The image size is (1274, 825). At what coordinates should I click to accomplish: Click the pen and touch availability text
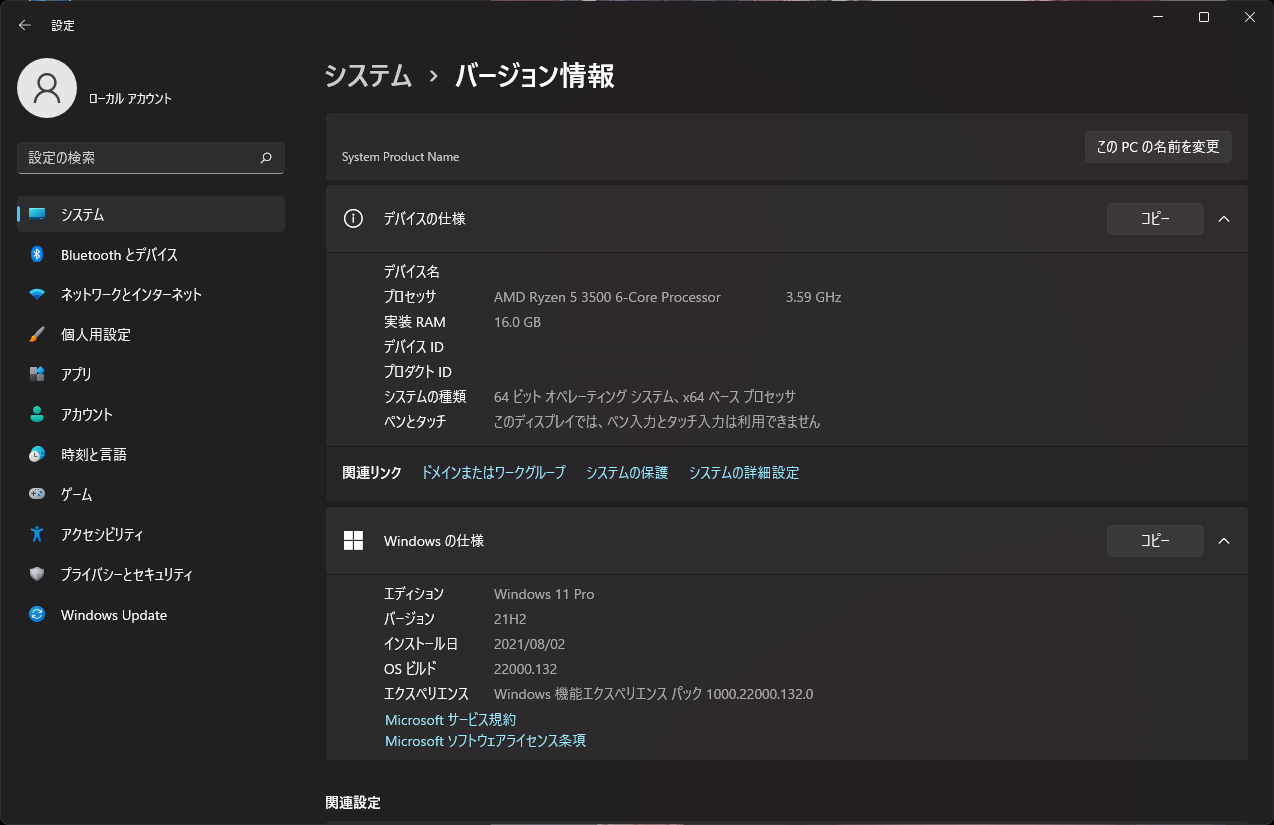(x=657, y=422)
